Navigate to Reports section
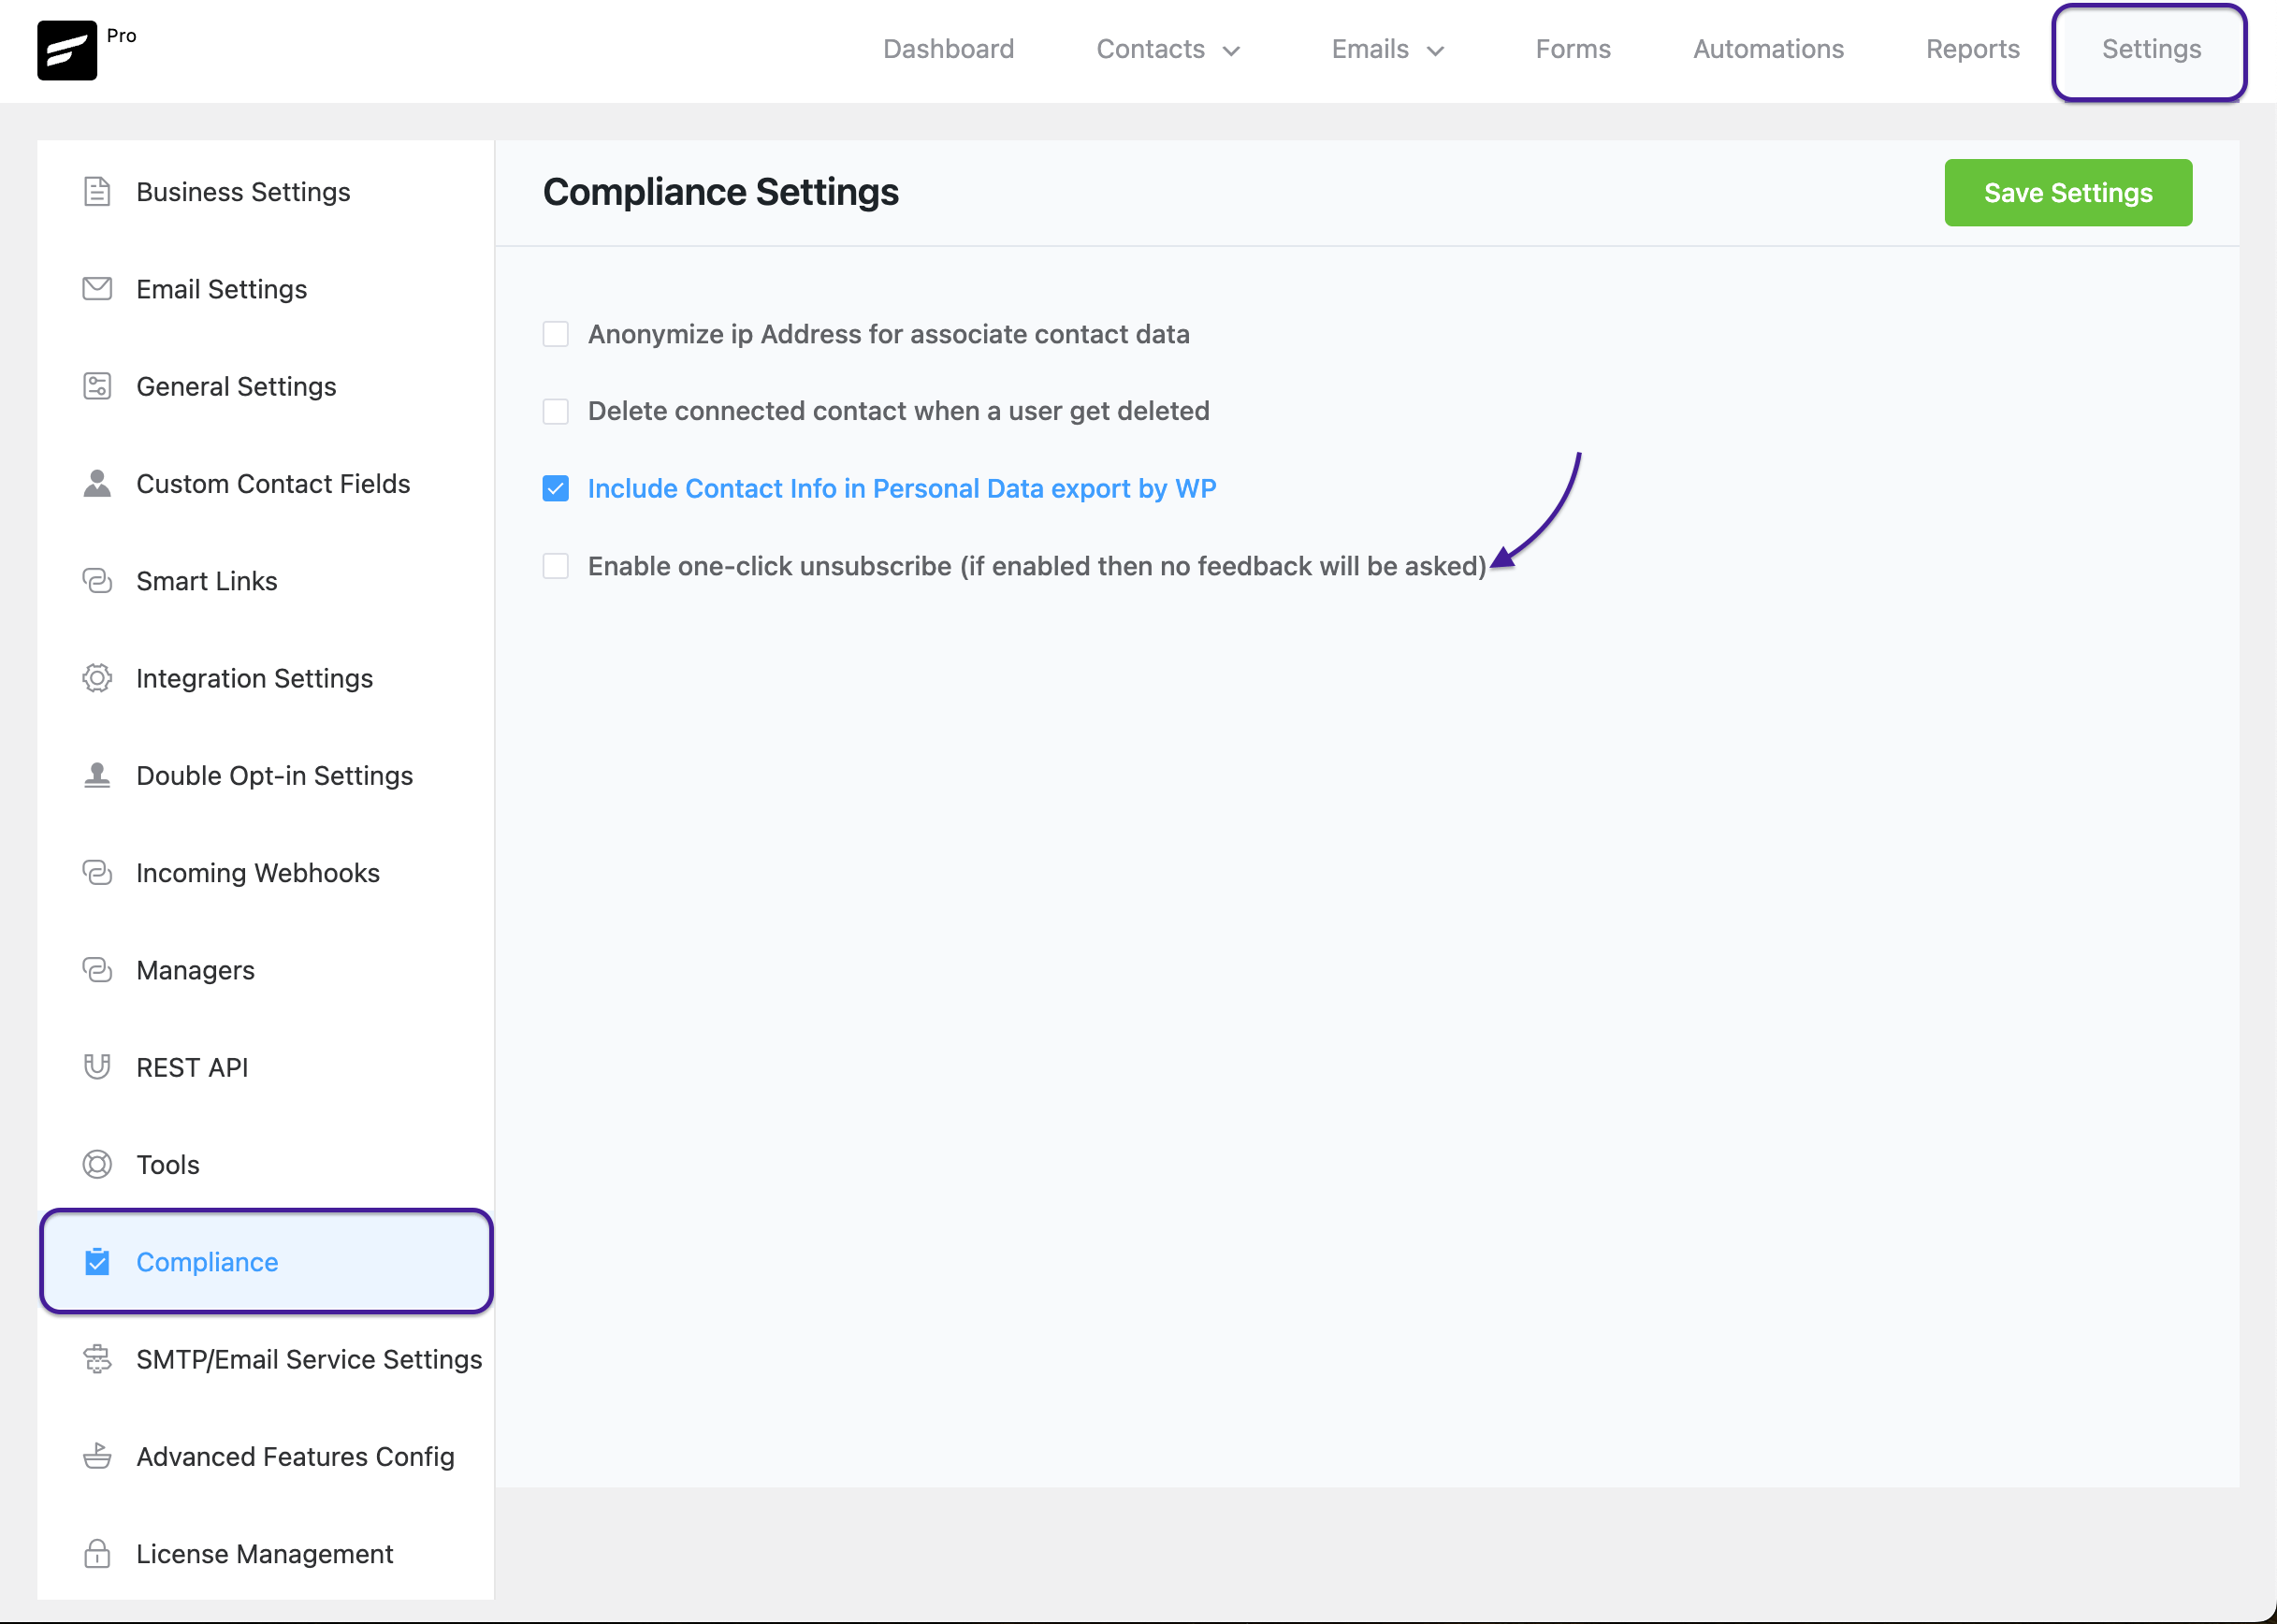The width and height of the screenshot is (2277, 1624). [1971, 50]
